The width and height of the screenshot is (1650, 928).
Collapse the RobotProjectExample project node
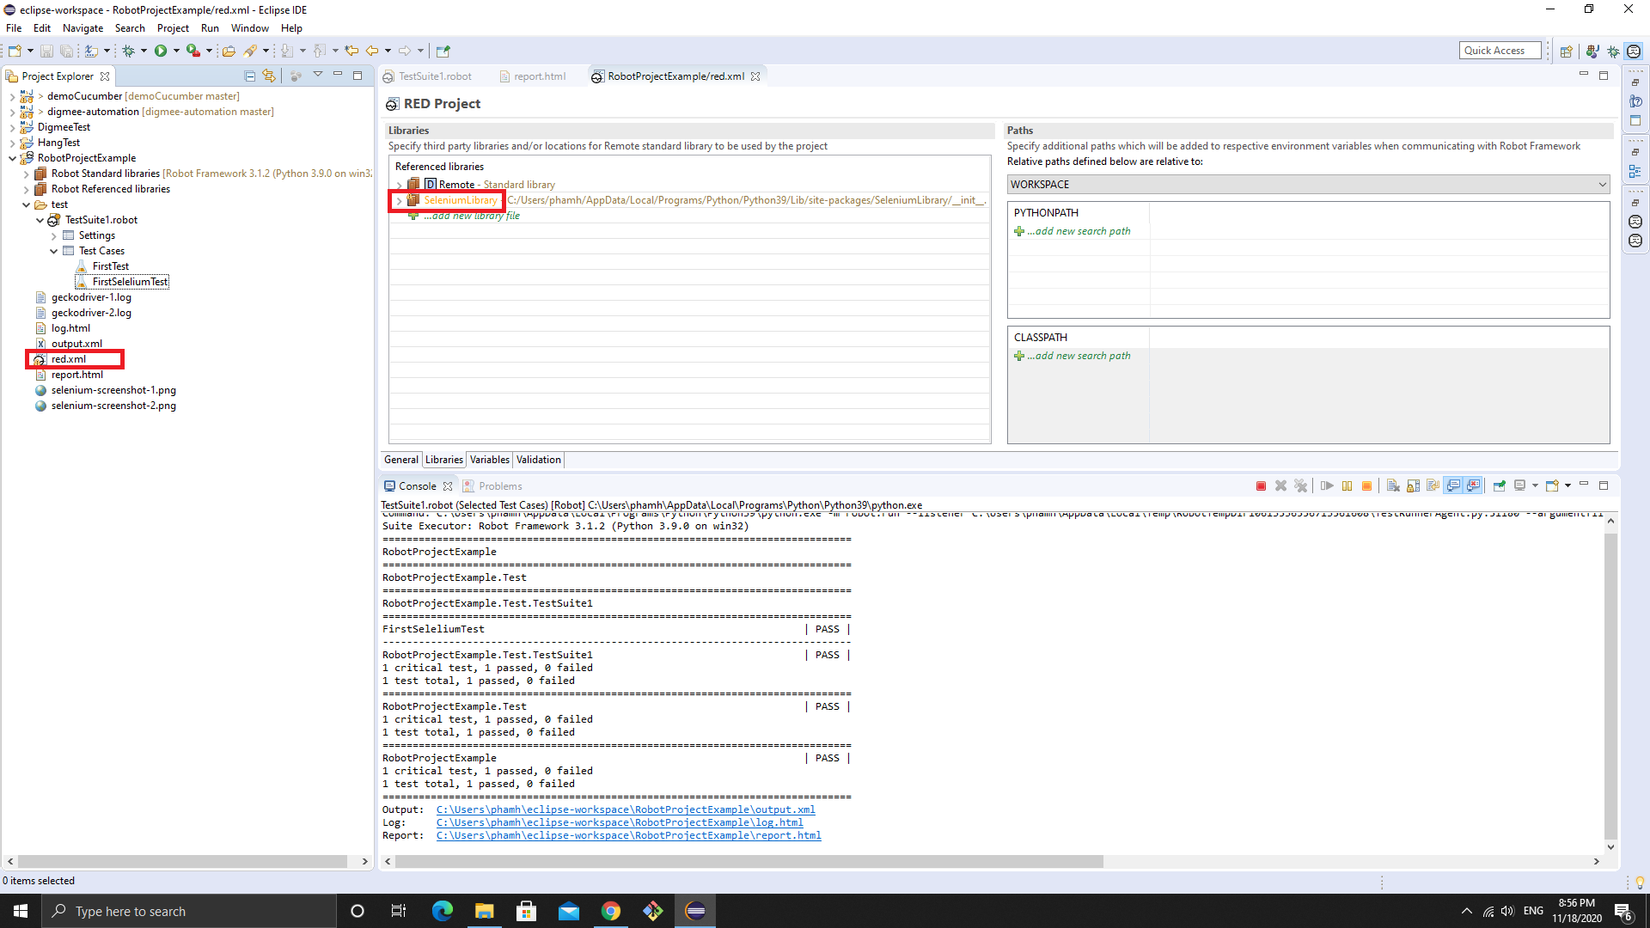tap(12, 158)
